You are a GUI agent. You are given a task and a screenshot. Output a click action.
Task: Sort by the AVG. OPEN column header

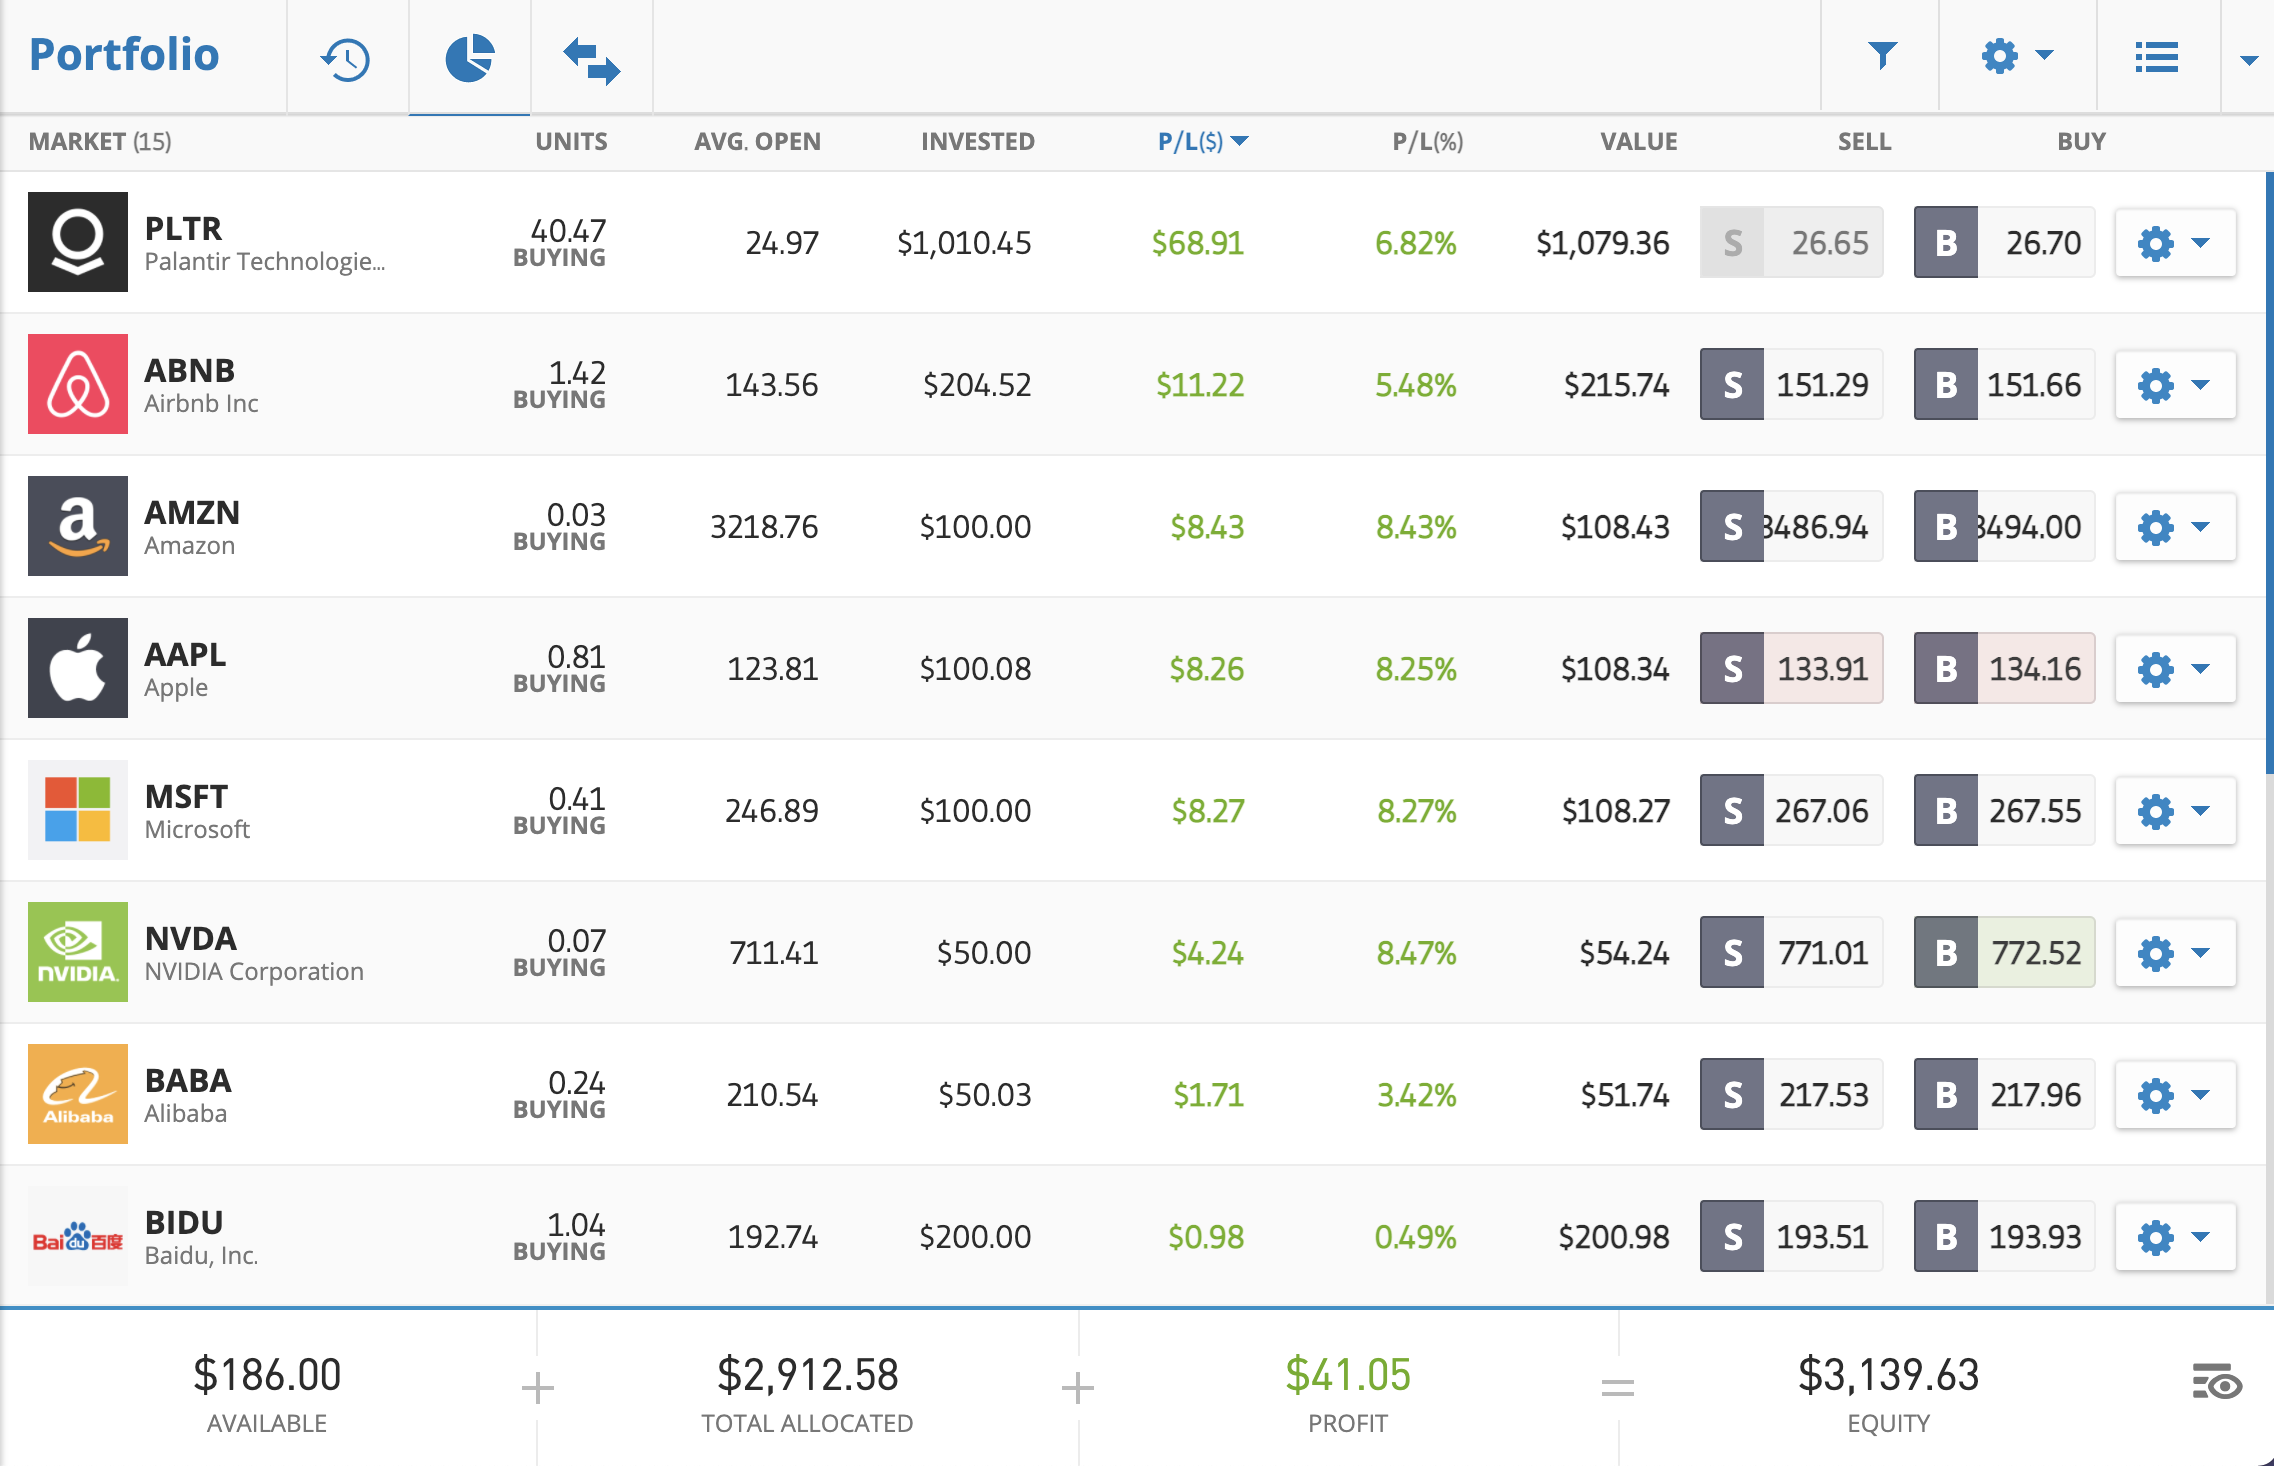tap(757, 141)
